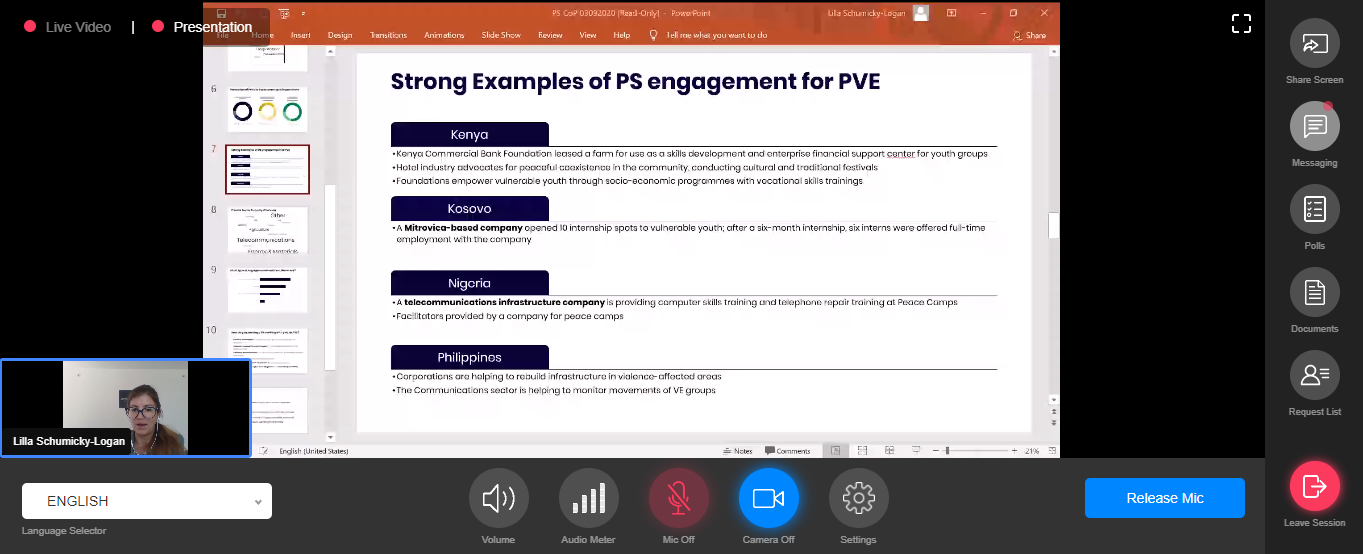Select slide 7 thumbnail

267,169
